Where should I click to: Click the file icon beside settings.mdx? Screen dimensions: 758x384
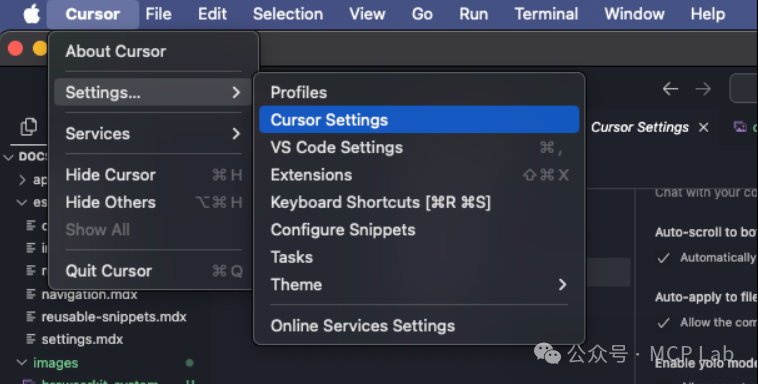coord(31,339)
